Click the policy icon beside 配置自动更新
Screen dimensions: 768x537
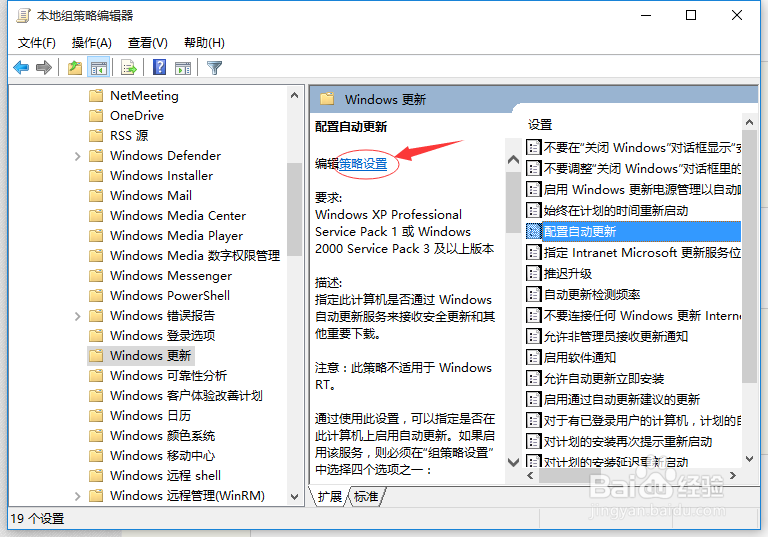tap(533, 231)
